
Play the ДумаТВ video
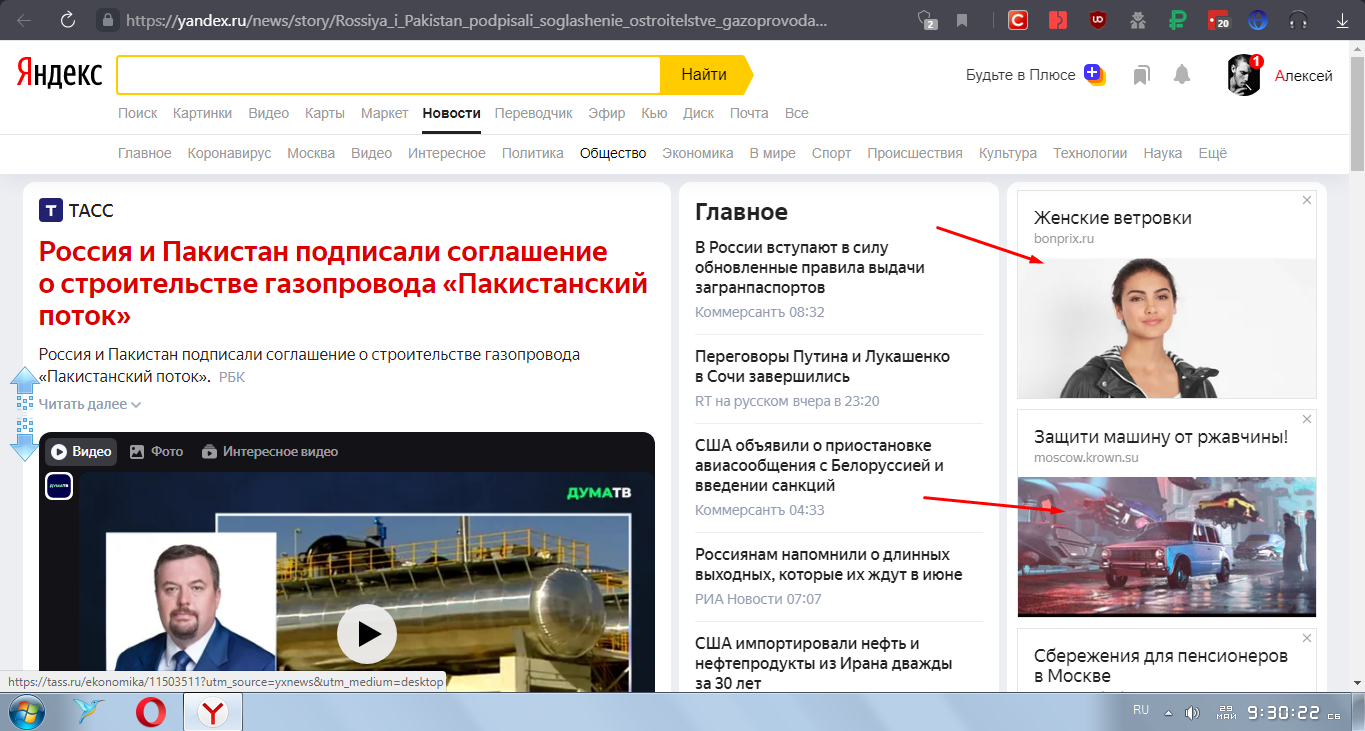click(x=366, y=633)
